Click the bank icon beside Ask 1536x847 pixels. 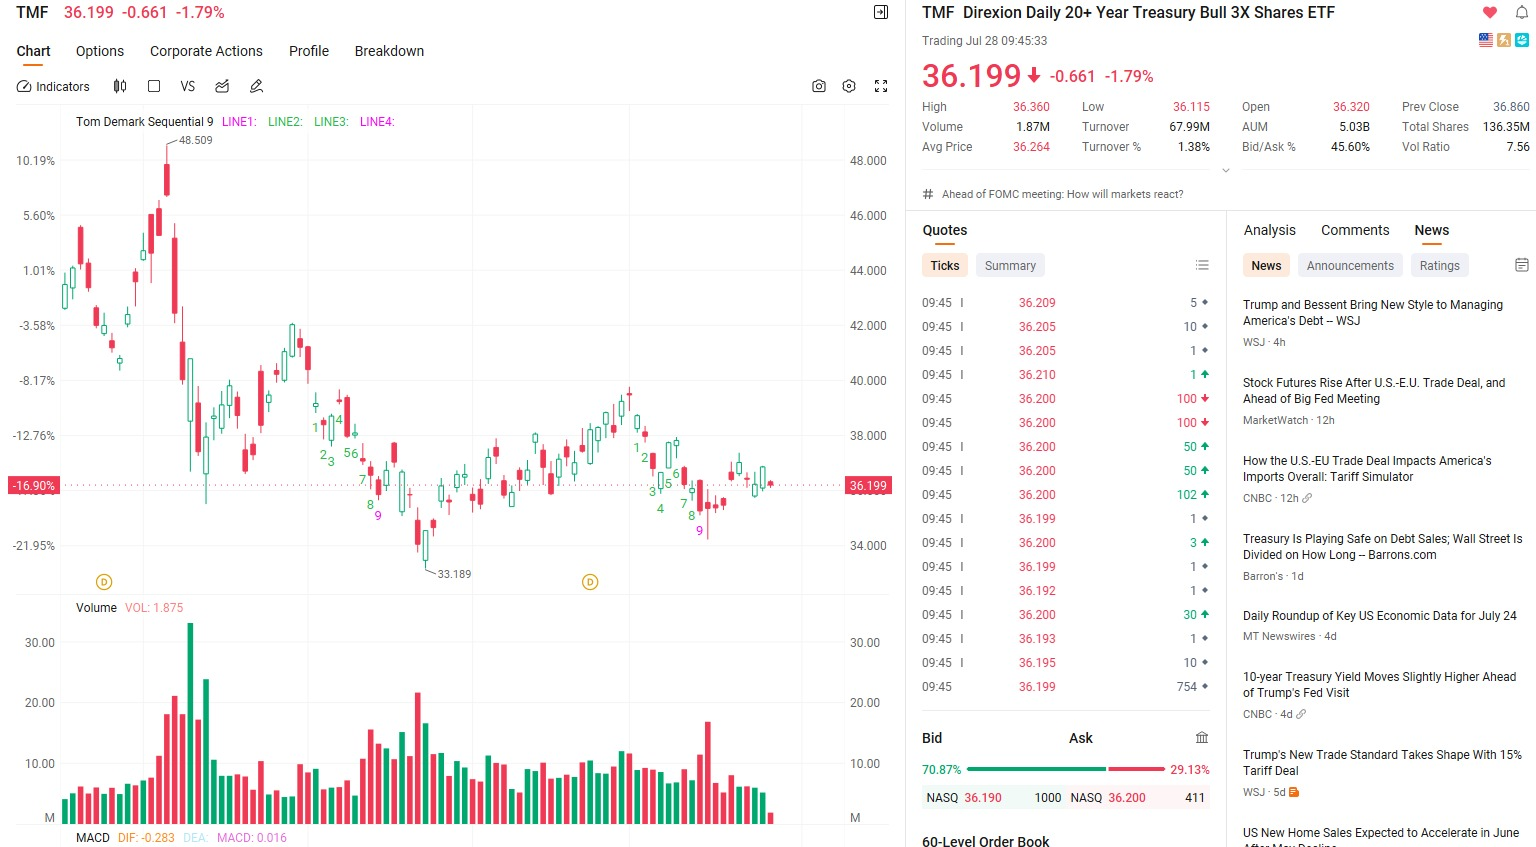pyautogui.click(x=1202, y=738)
